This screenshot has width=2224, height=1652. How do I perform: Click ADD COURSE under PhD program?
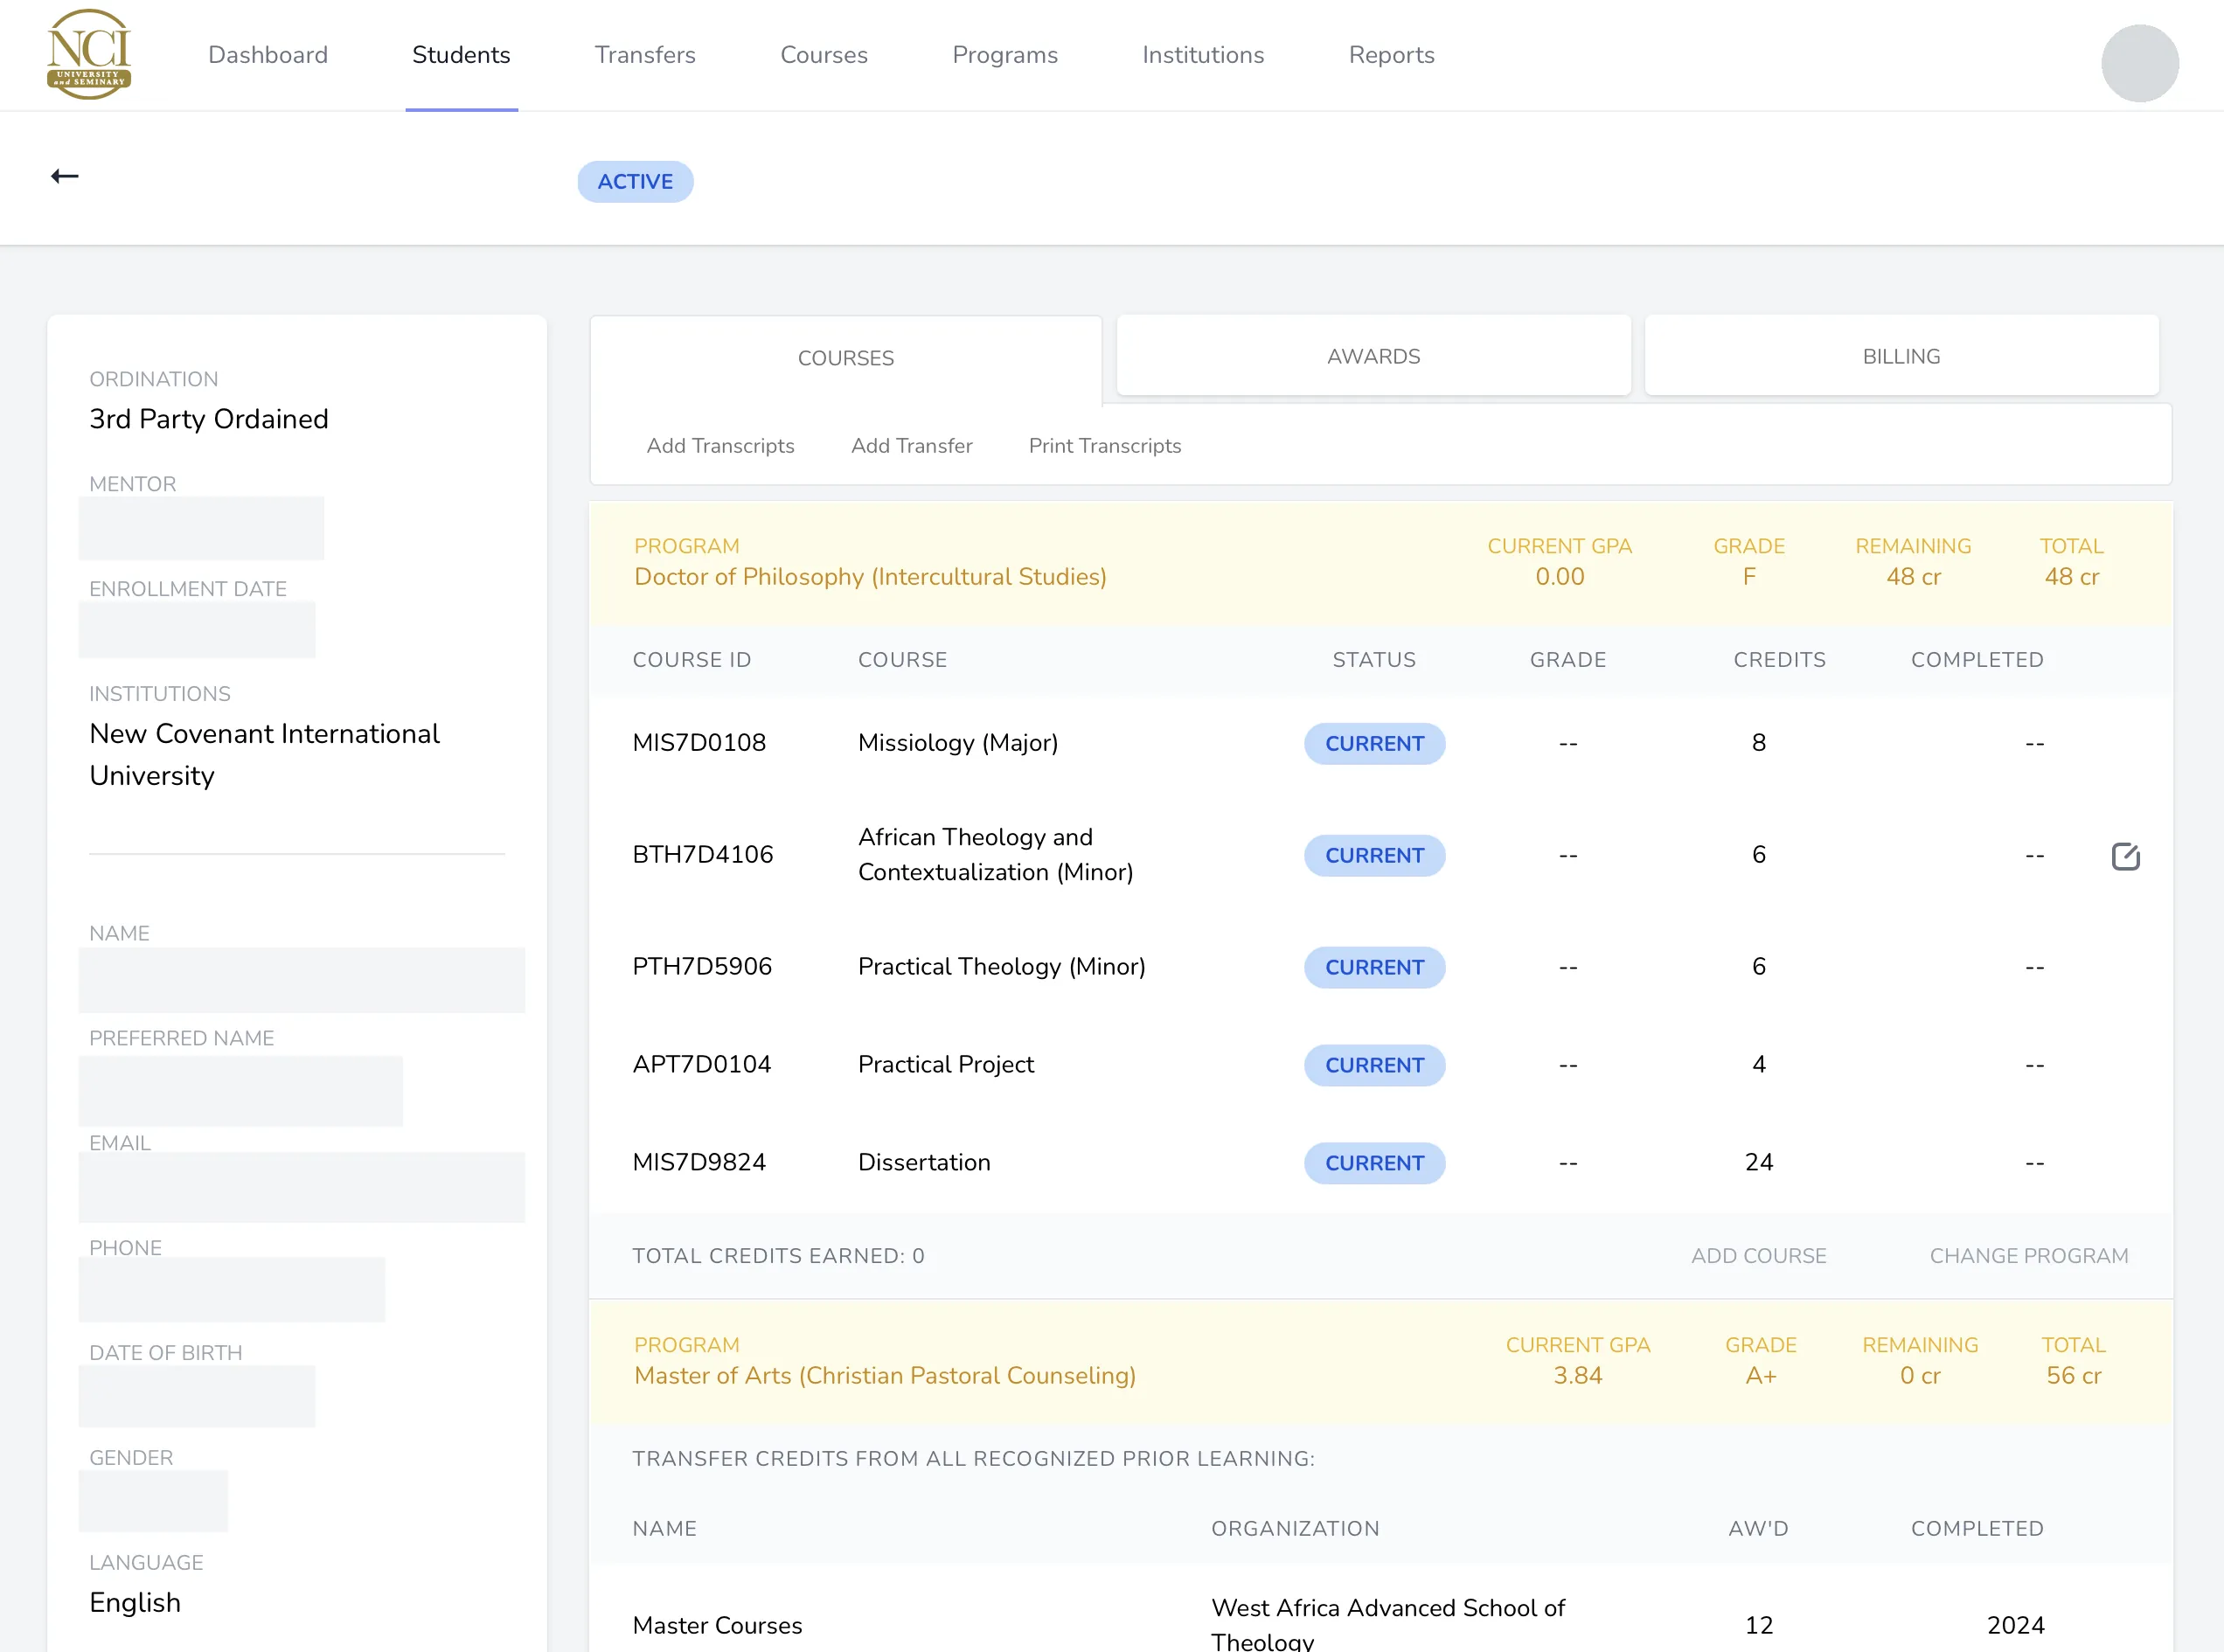click(1758, 1256)
